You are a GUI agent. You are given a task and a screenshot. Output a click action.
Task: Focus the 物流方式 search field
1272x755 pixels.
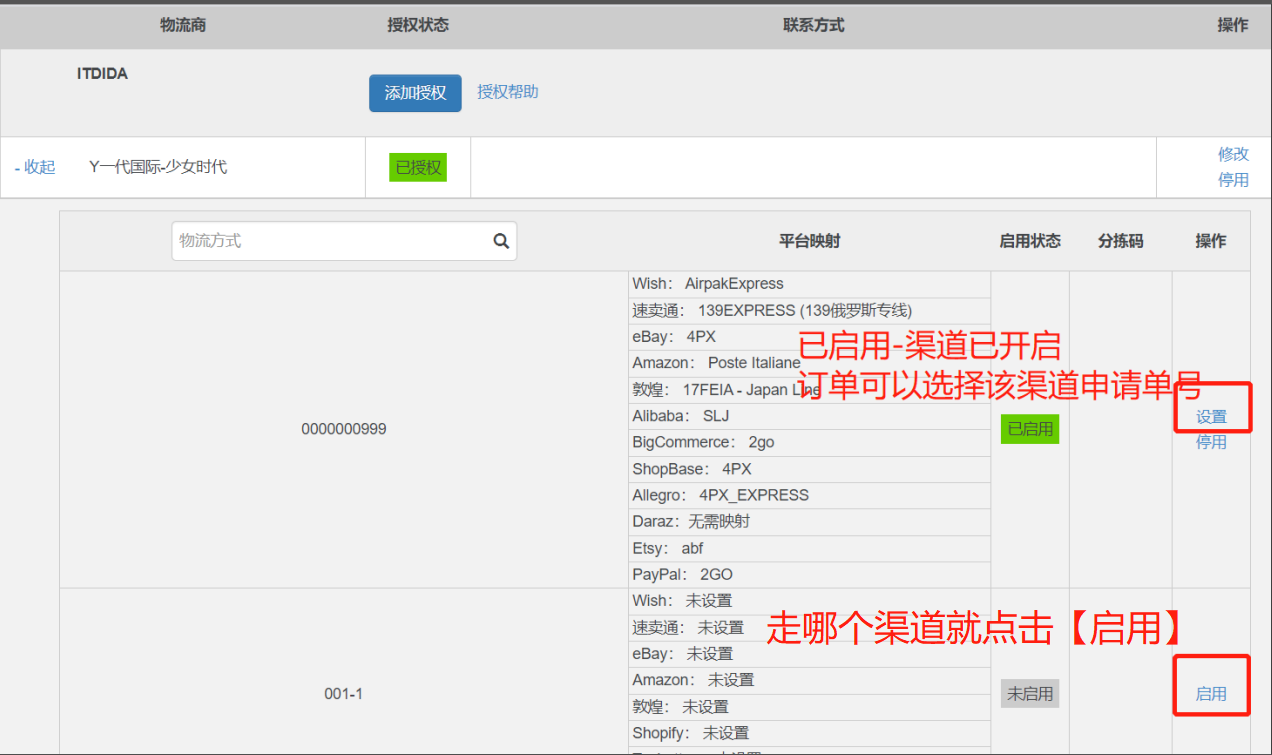(x=344, y=241)
